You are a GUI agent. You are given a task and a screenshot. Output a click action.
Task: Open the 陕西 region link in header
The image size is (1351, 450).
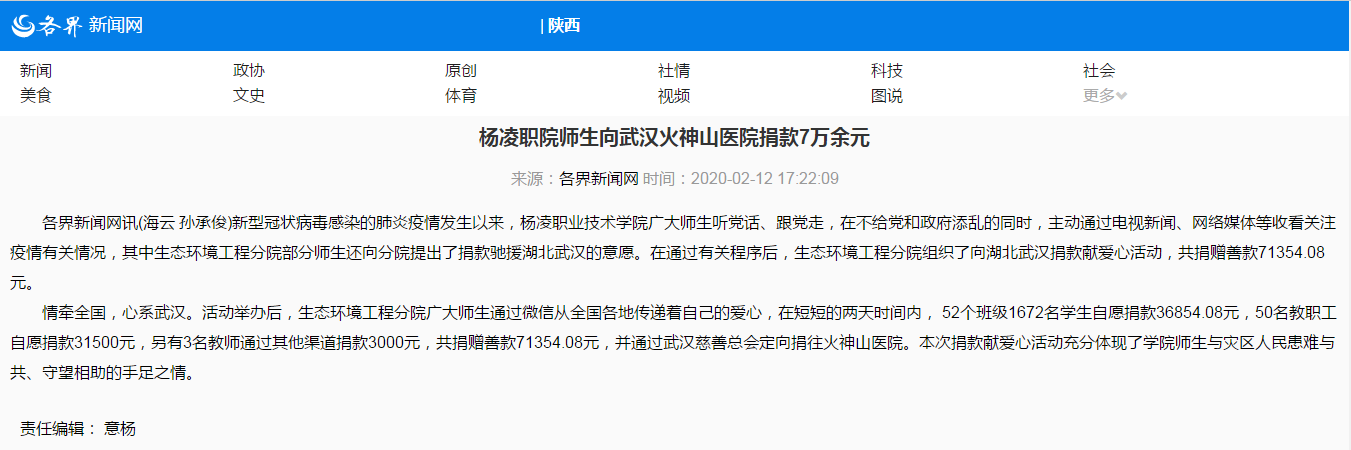coord(564,26)
